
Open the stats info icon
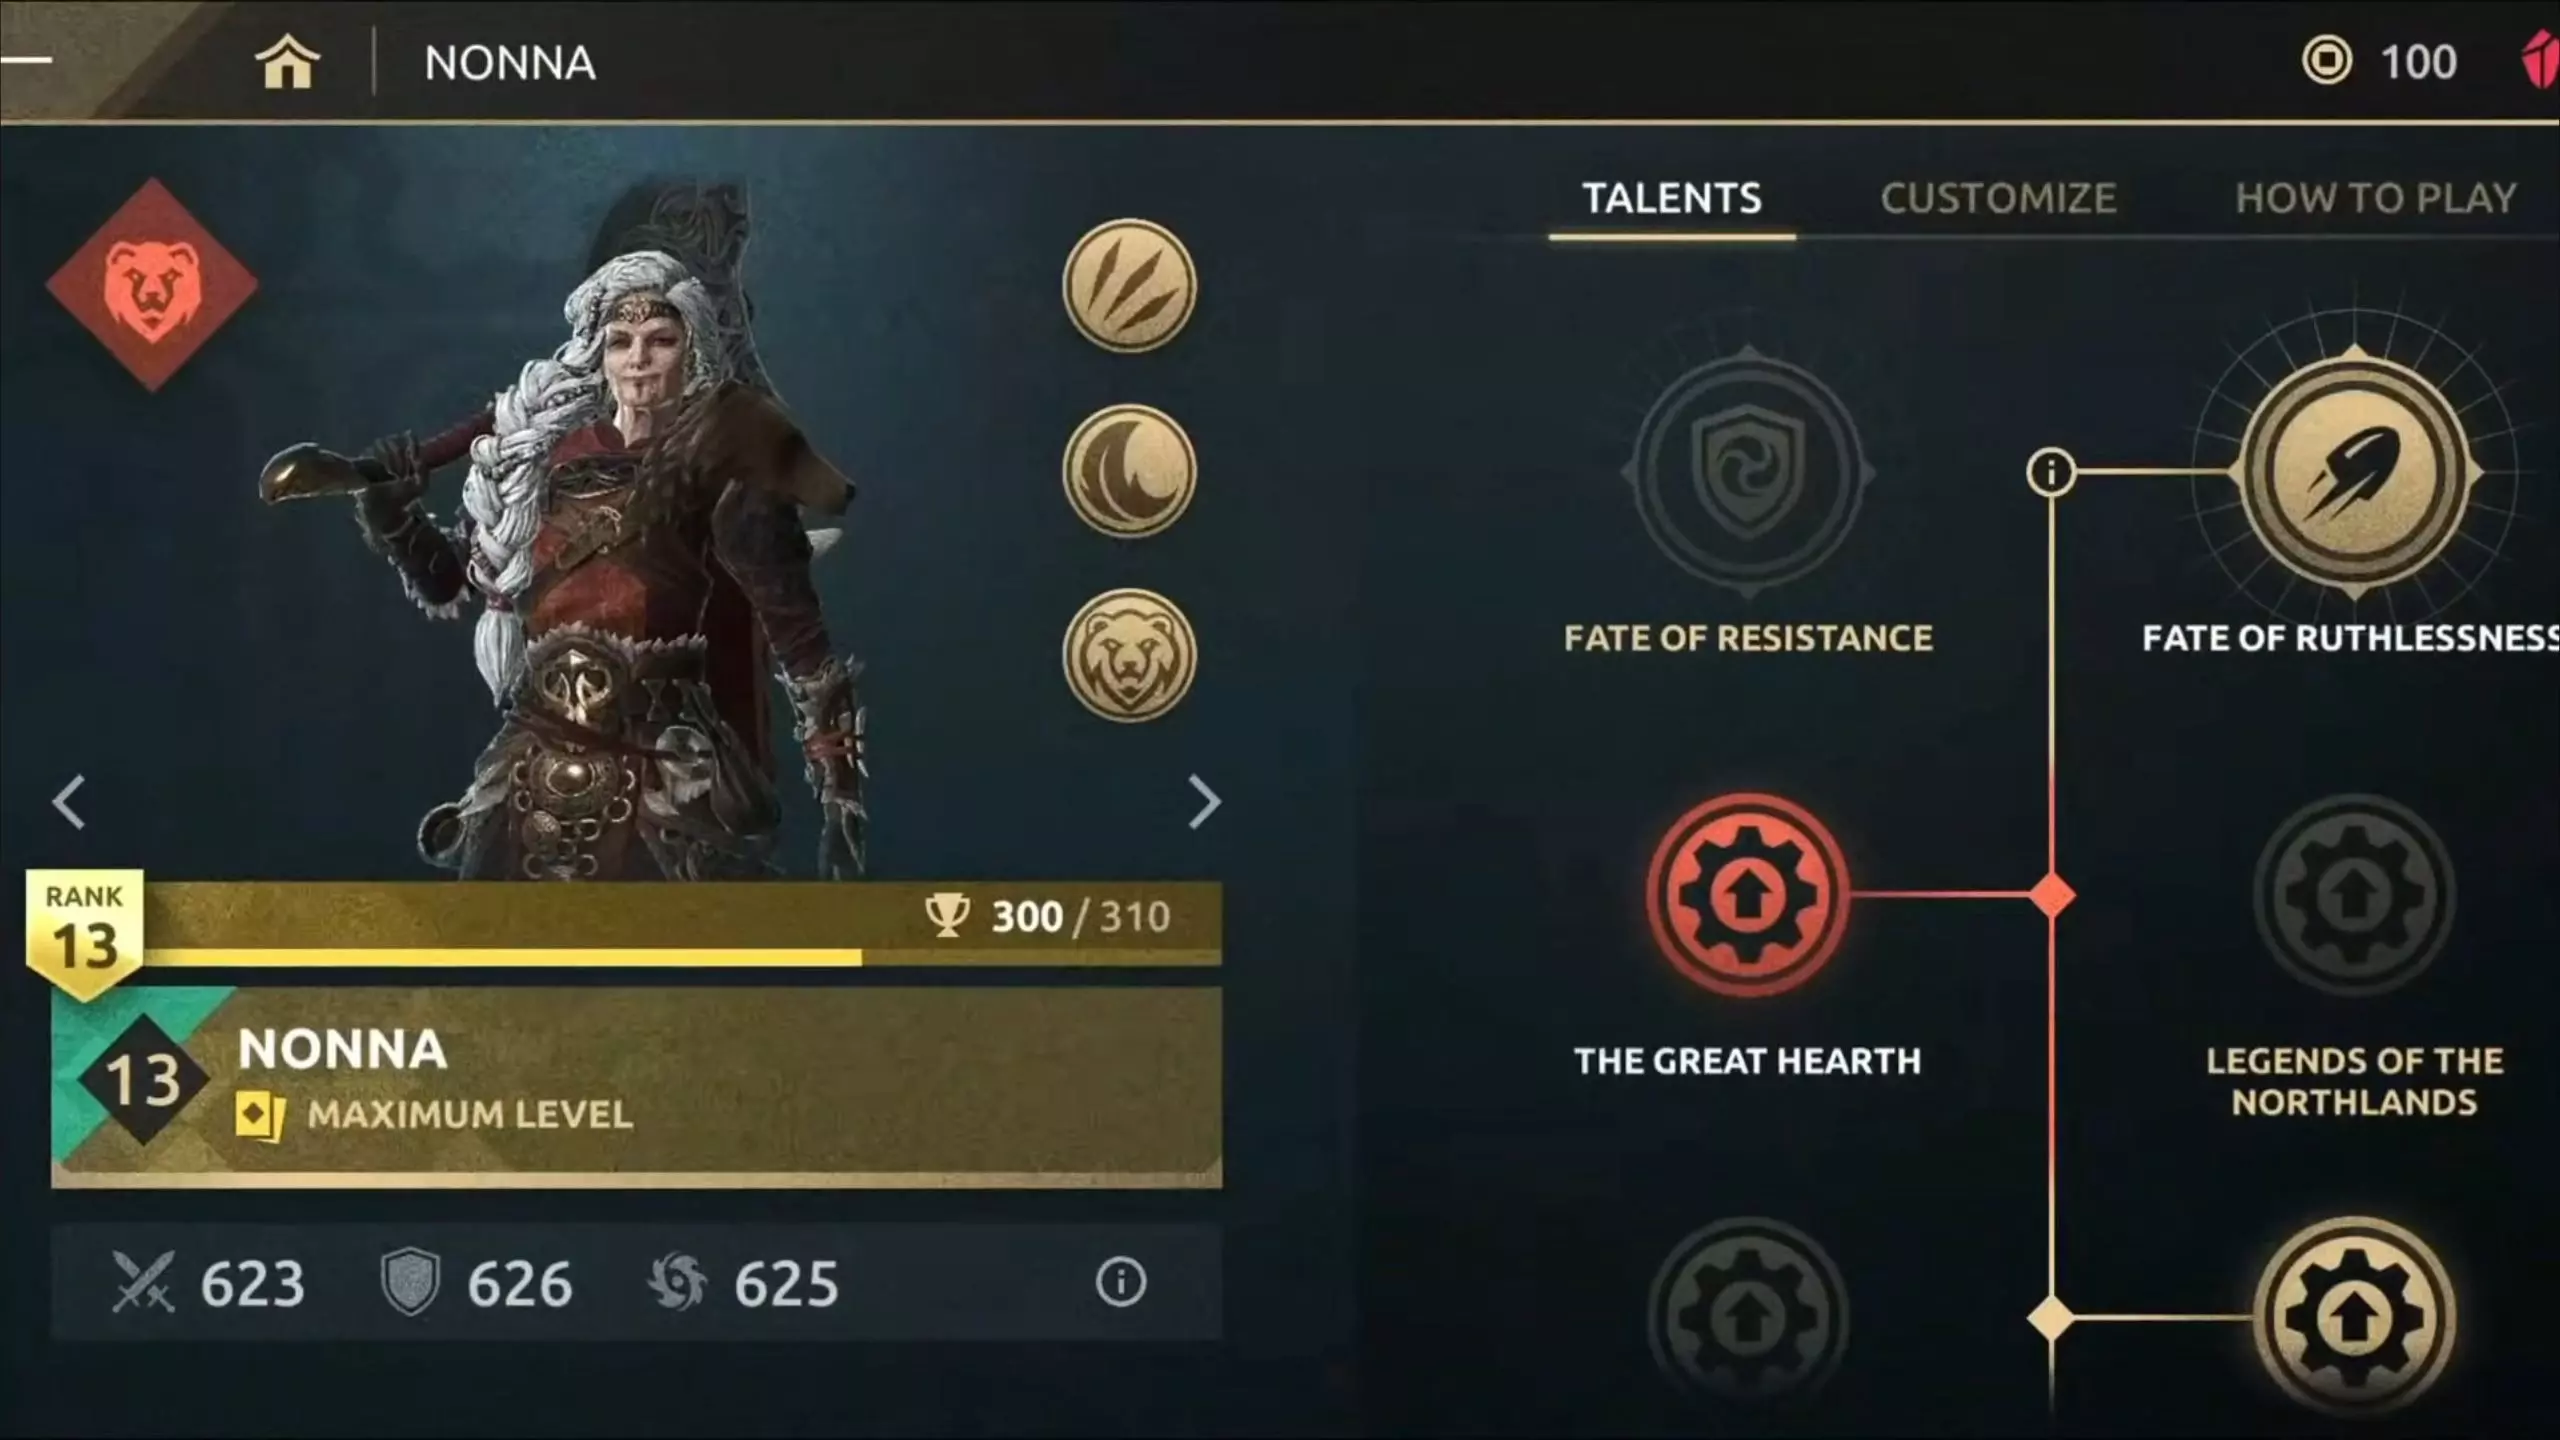[1120, 1282]
